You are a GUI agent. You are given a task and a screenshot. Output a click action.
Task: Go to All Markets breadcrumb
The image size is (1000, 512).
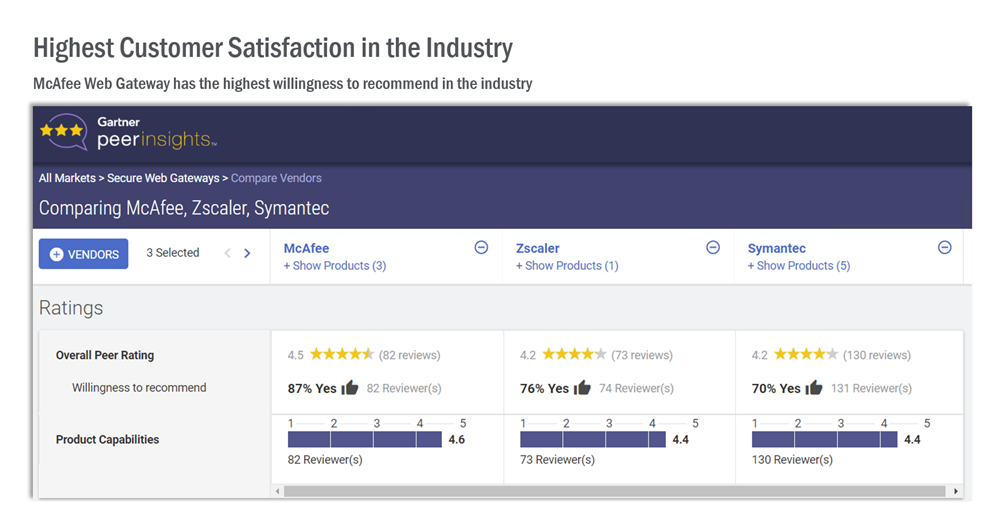[x=67, y=178]
